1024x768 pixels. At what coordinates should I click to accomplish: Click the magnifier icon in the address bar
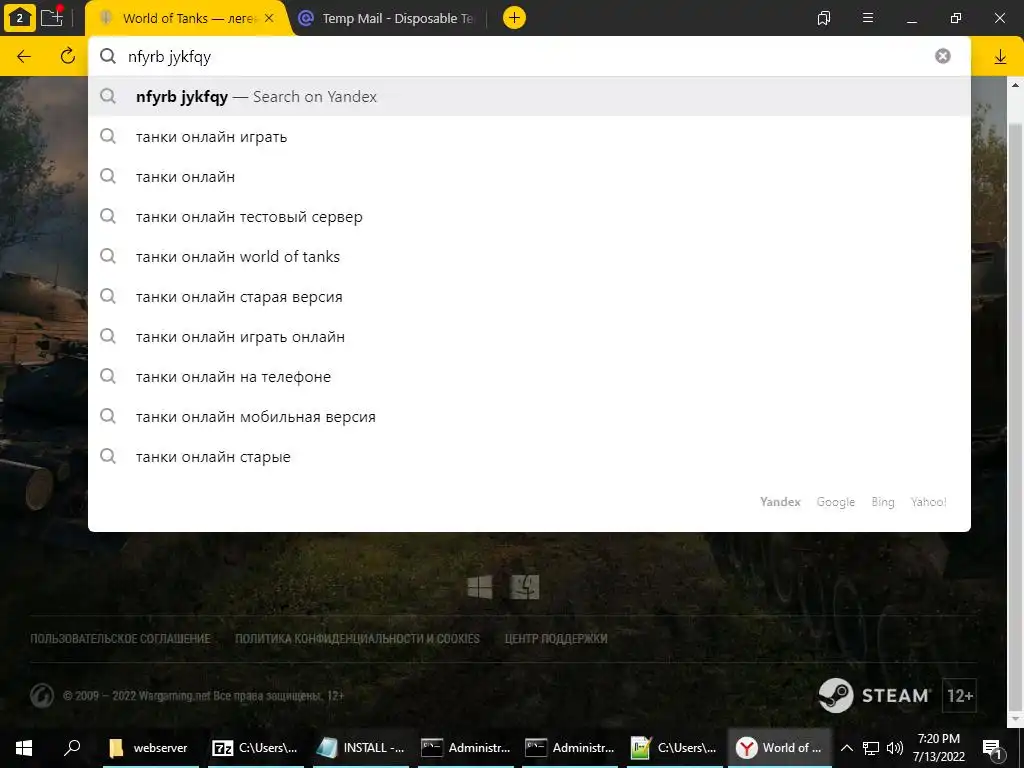(108, 56)
